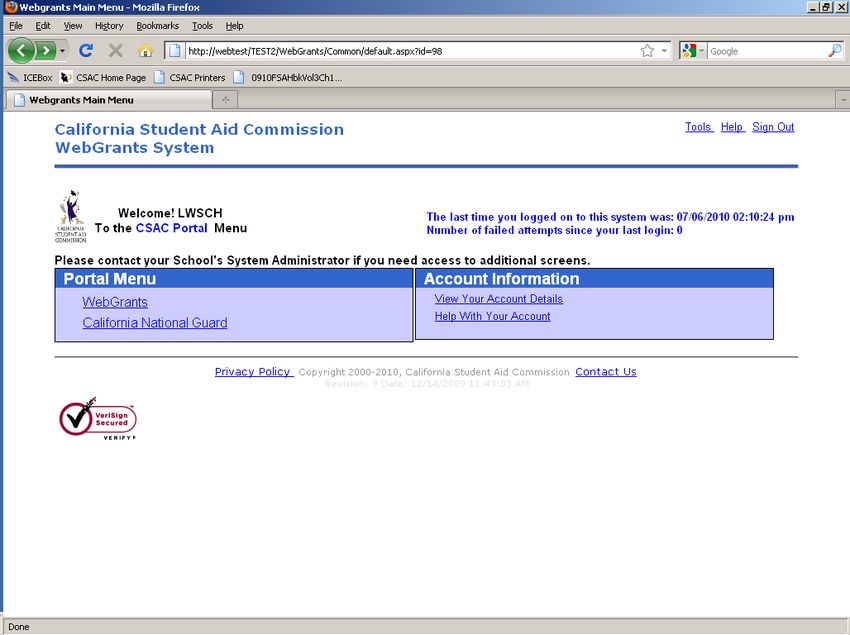Reload the page with the refresh icon

(86, 51)
